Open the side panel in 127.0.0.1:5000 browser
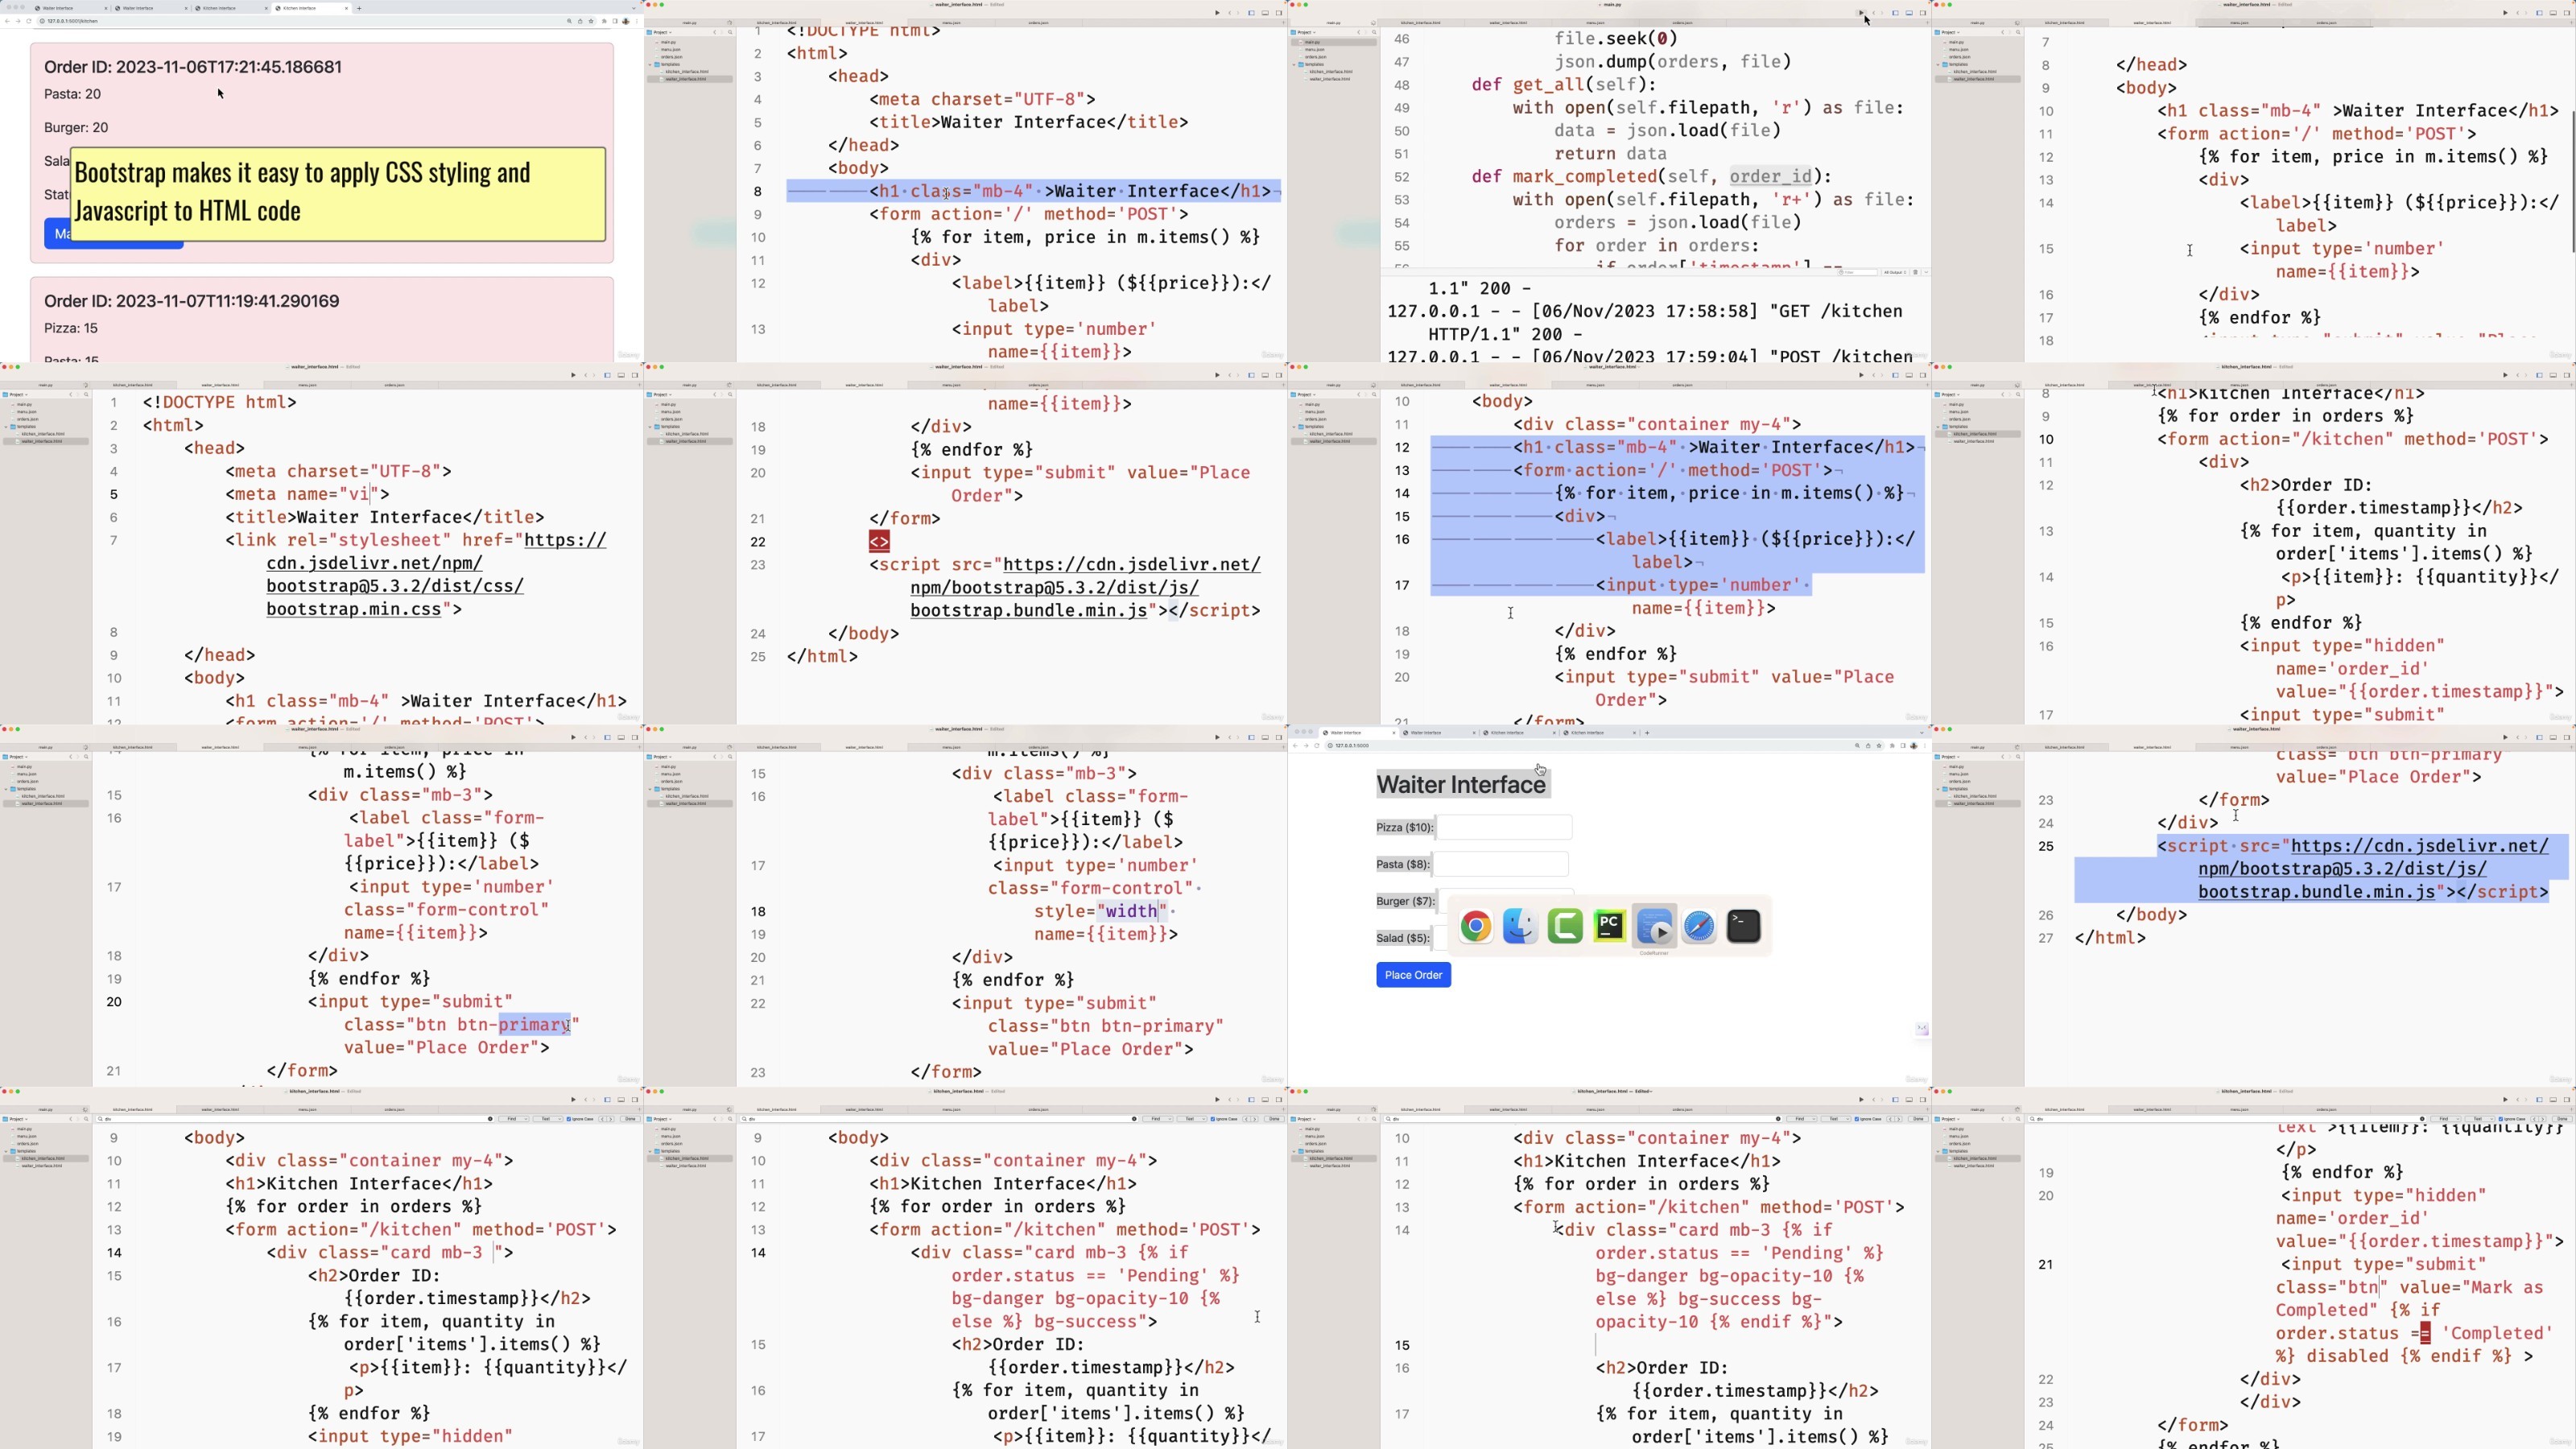The width and height of the screenshot is (2576, 1449). [x=1902, y=746]
